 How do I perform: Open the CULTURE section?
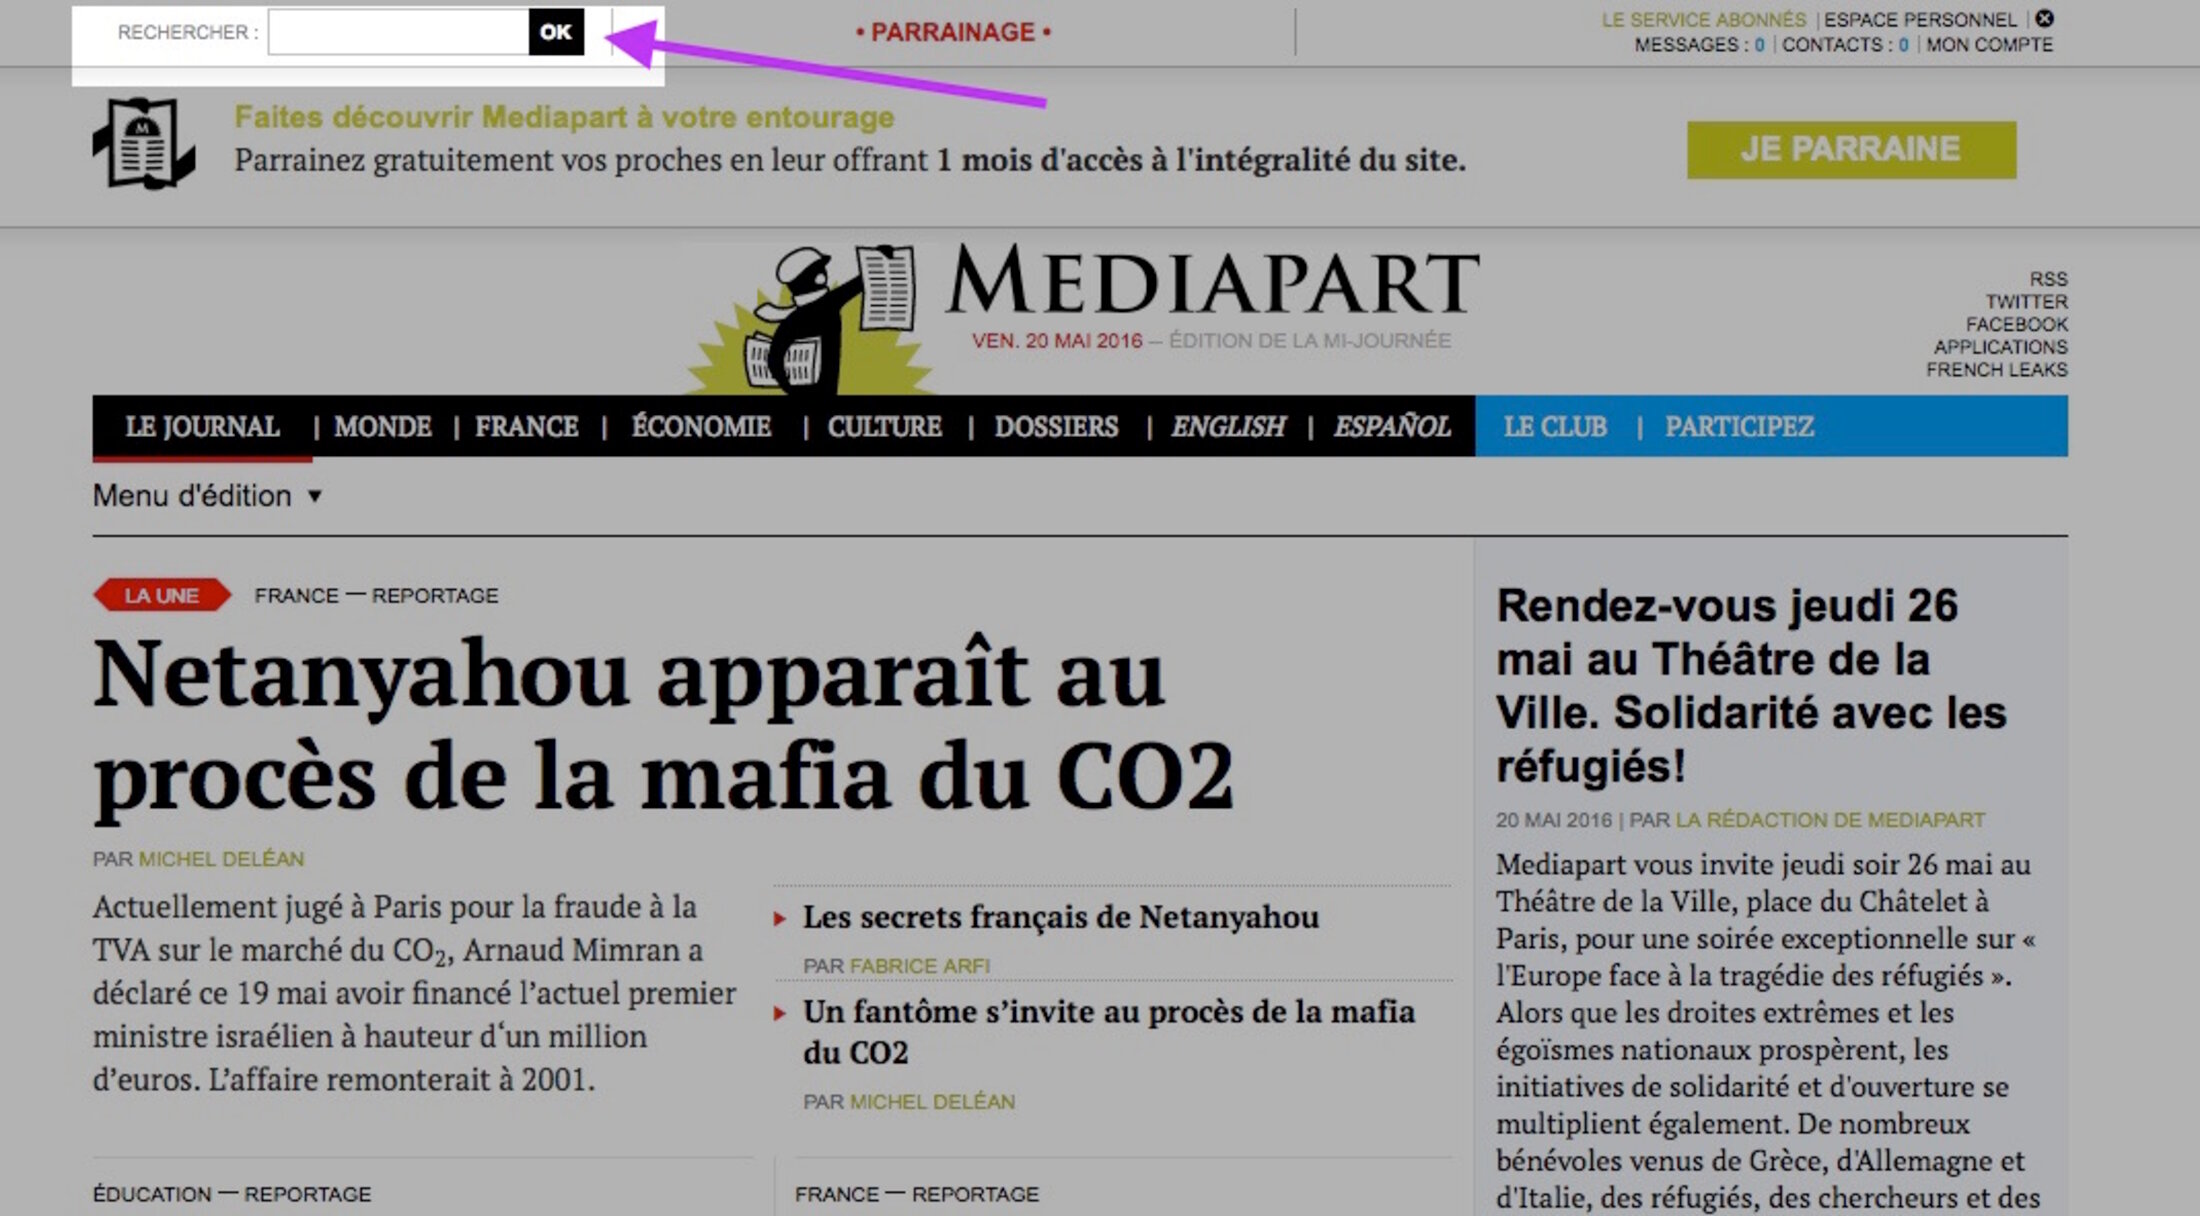coord(884,427)
